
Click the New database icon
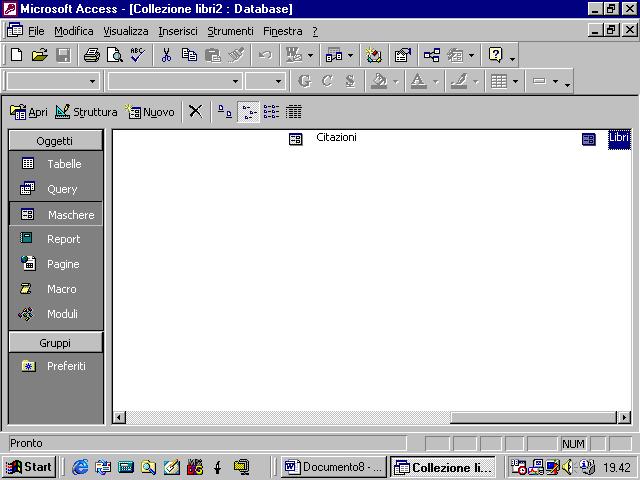click(x=16, y=55)
